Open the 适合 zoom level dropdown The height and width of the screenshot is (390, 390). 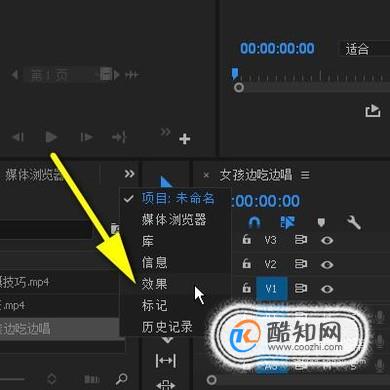(363, 49)
